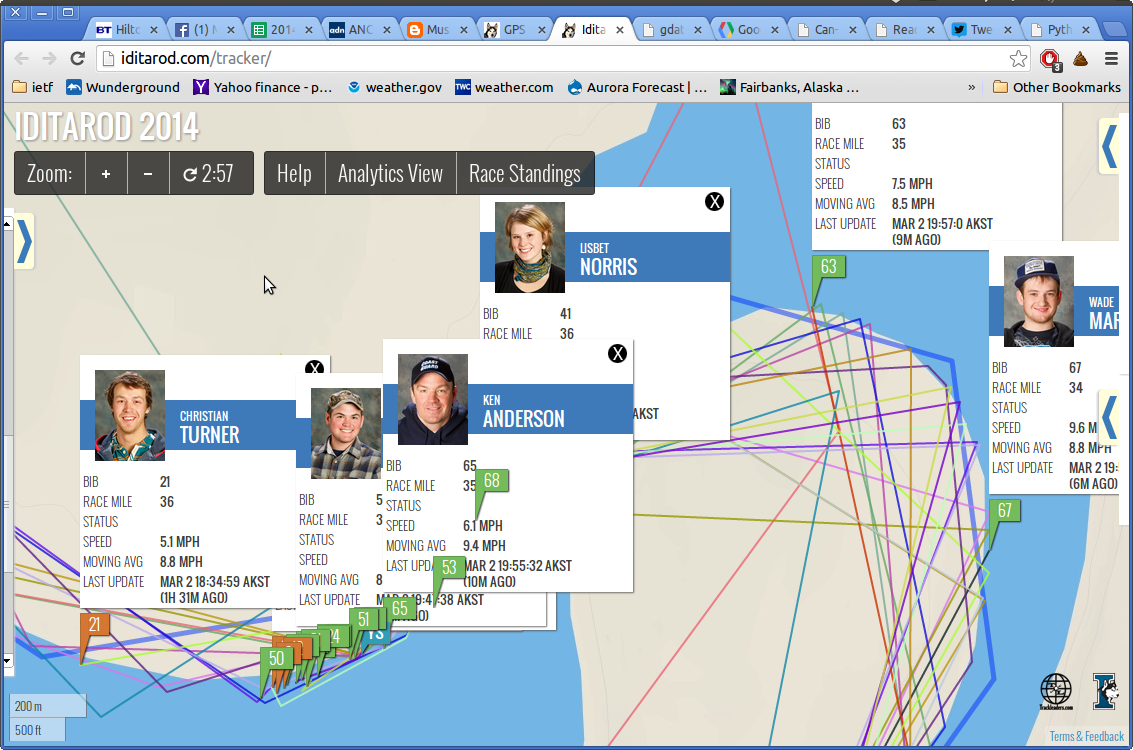Viewport: 1133px width, 750px height.
Task: Reload the page with browser refresh icon
Action: click(77, 59)
